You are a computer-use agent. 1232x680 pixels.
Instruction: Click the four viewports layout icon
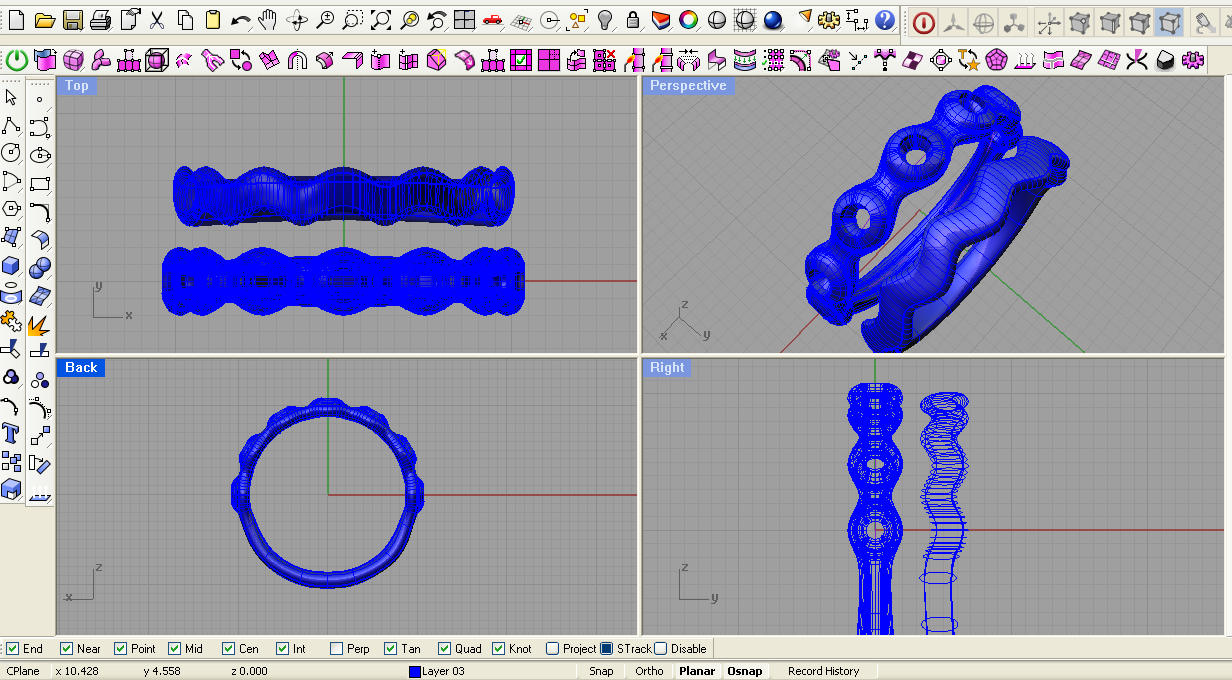464,19
